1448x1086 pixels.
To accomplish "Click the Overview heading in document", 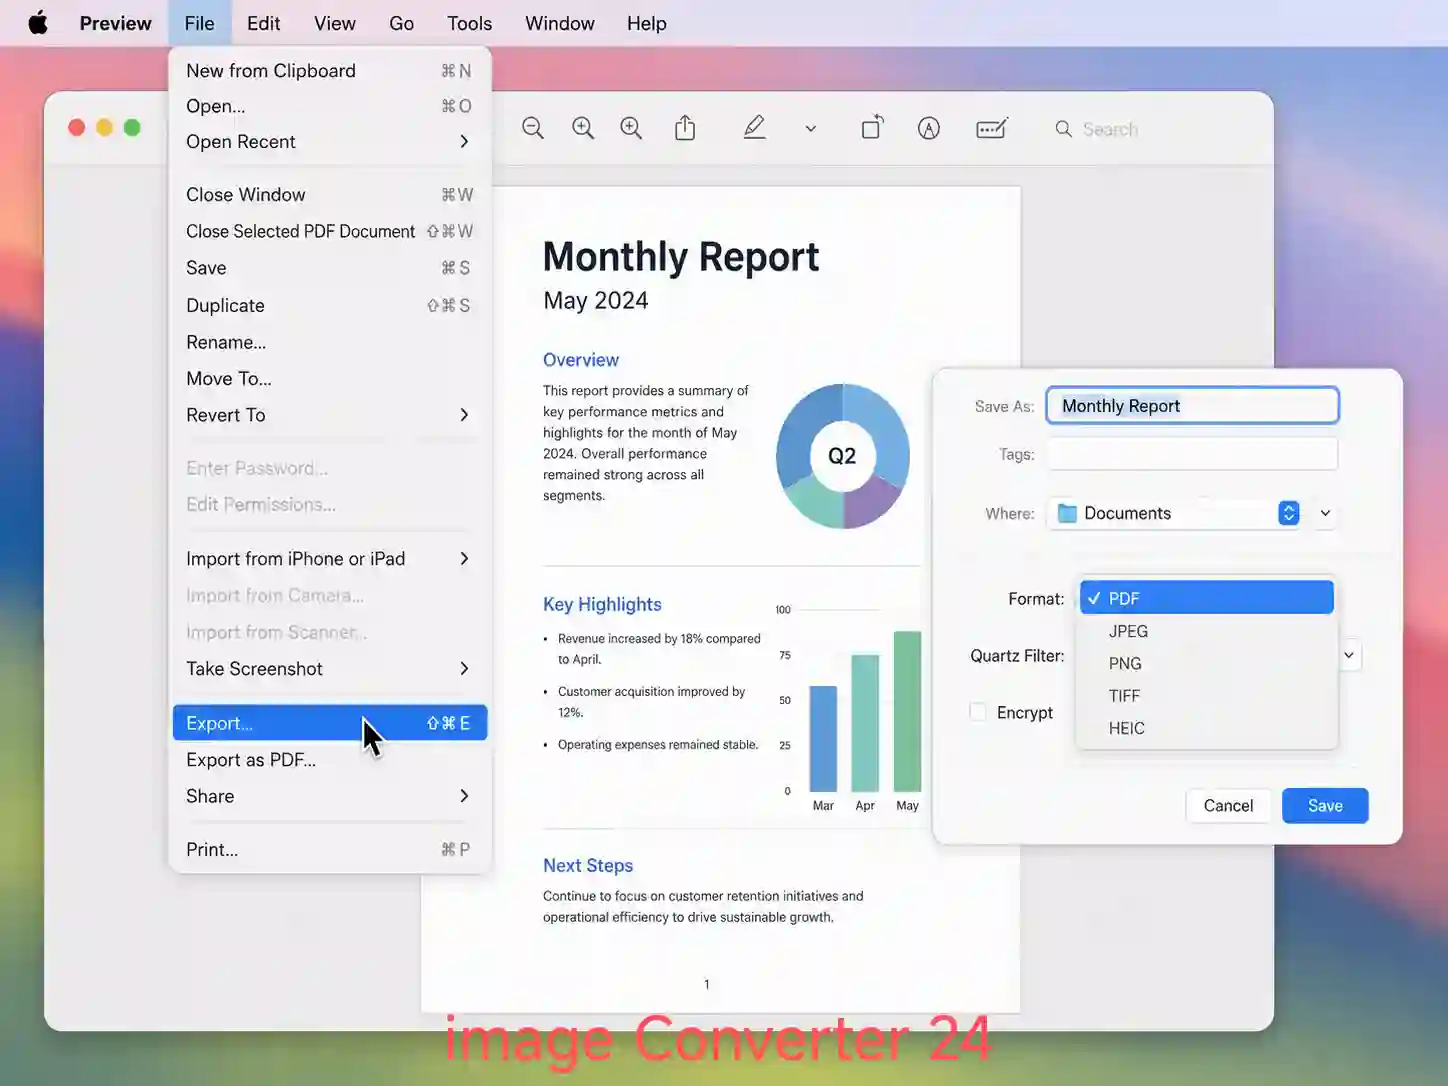I will point(581,360).
